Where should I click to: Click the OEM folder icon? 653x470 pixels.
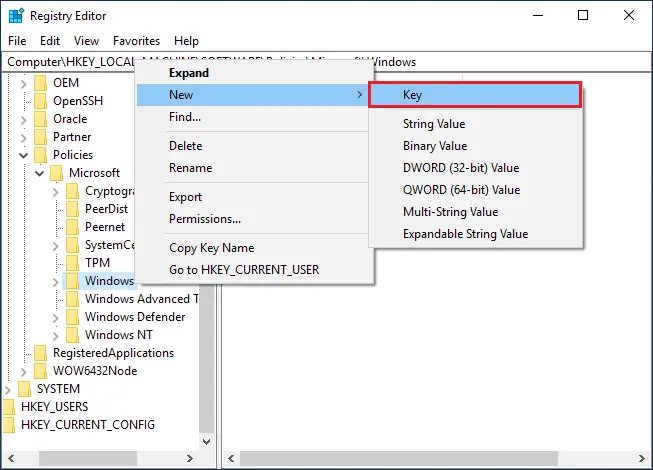(40, 83)
